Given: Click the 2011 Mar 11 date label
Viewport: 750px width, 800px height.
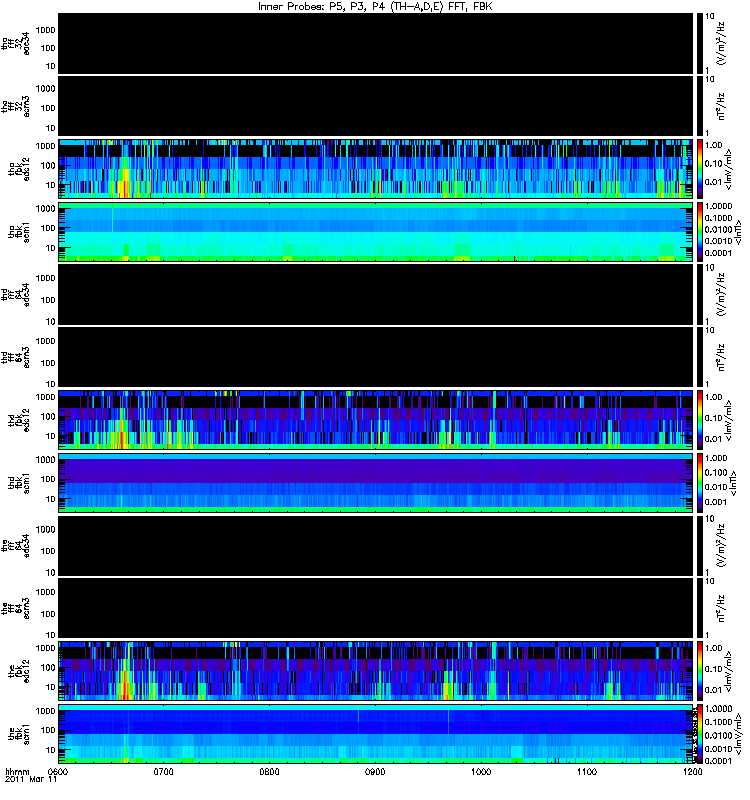Looking at the screenshot, I should tap(31, 780).
